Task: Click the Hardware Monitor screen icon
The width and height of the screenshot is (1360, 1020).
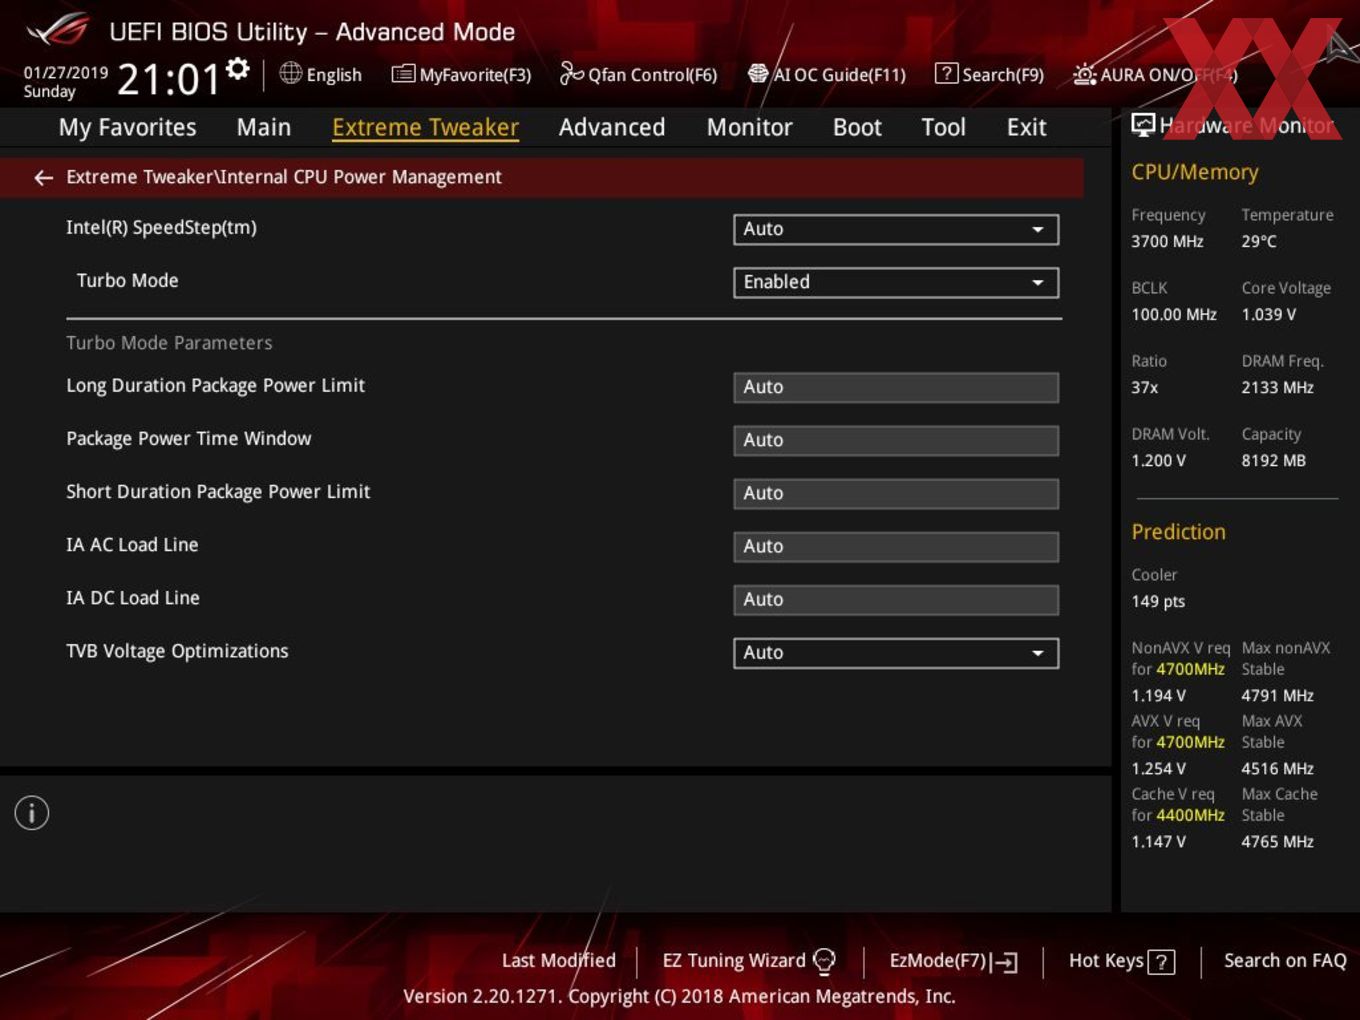Action: [1143, 125]
